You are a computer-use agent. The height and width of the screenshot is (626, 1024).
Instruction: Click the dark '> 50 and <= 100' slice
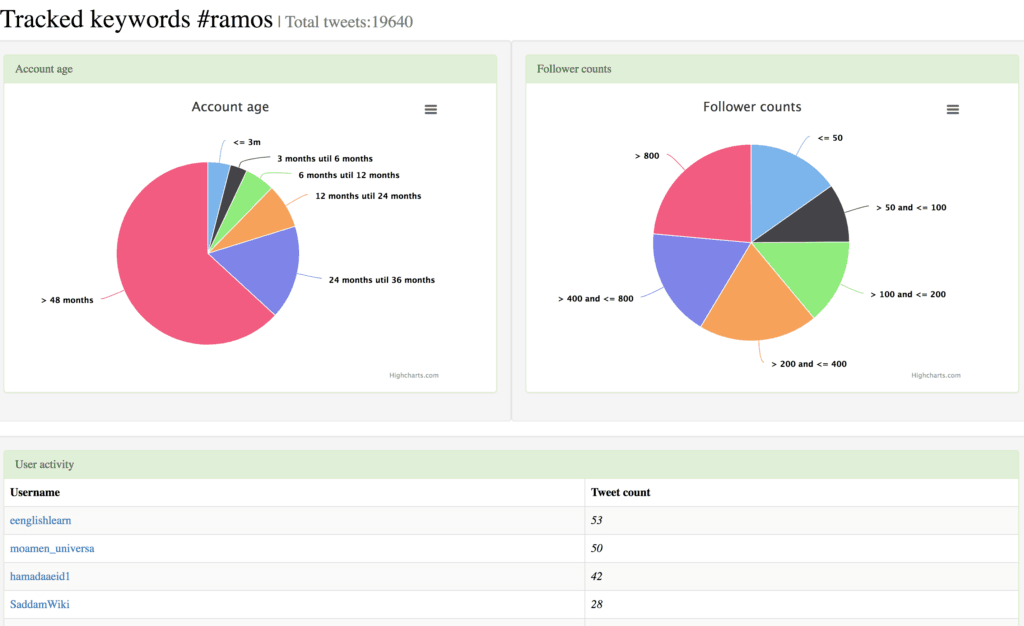coord(820,218)
